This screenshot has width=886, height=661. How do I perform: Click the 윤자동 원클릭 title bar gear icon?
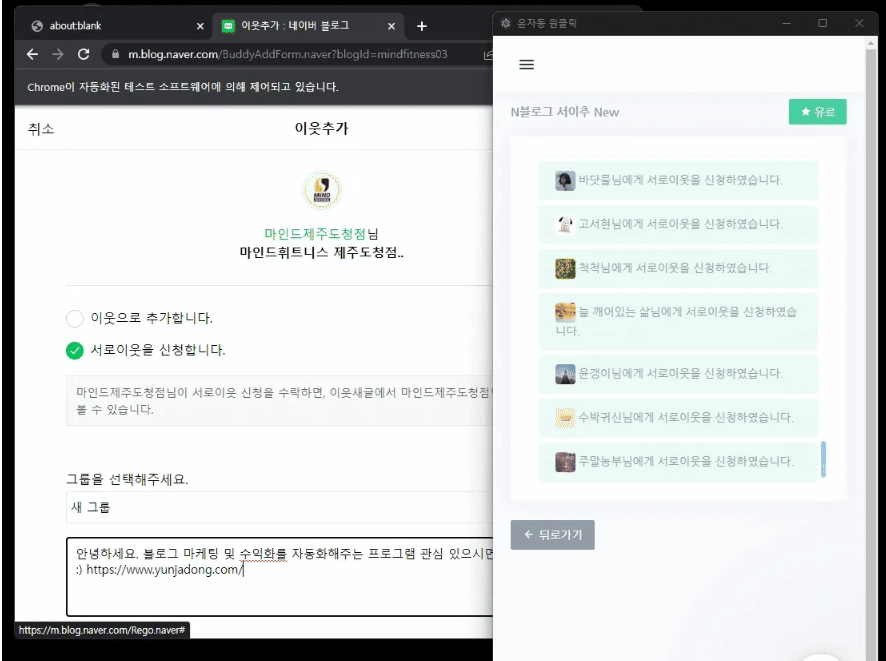pyautogui.click(x=506, y=23)
